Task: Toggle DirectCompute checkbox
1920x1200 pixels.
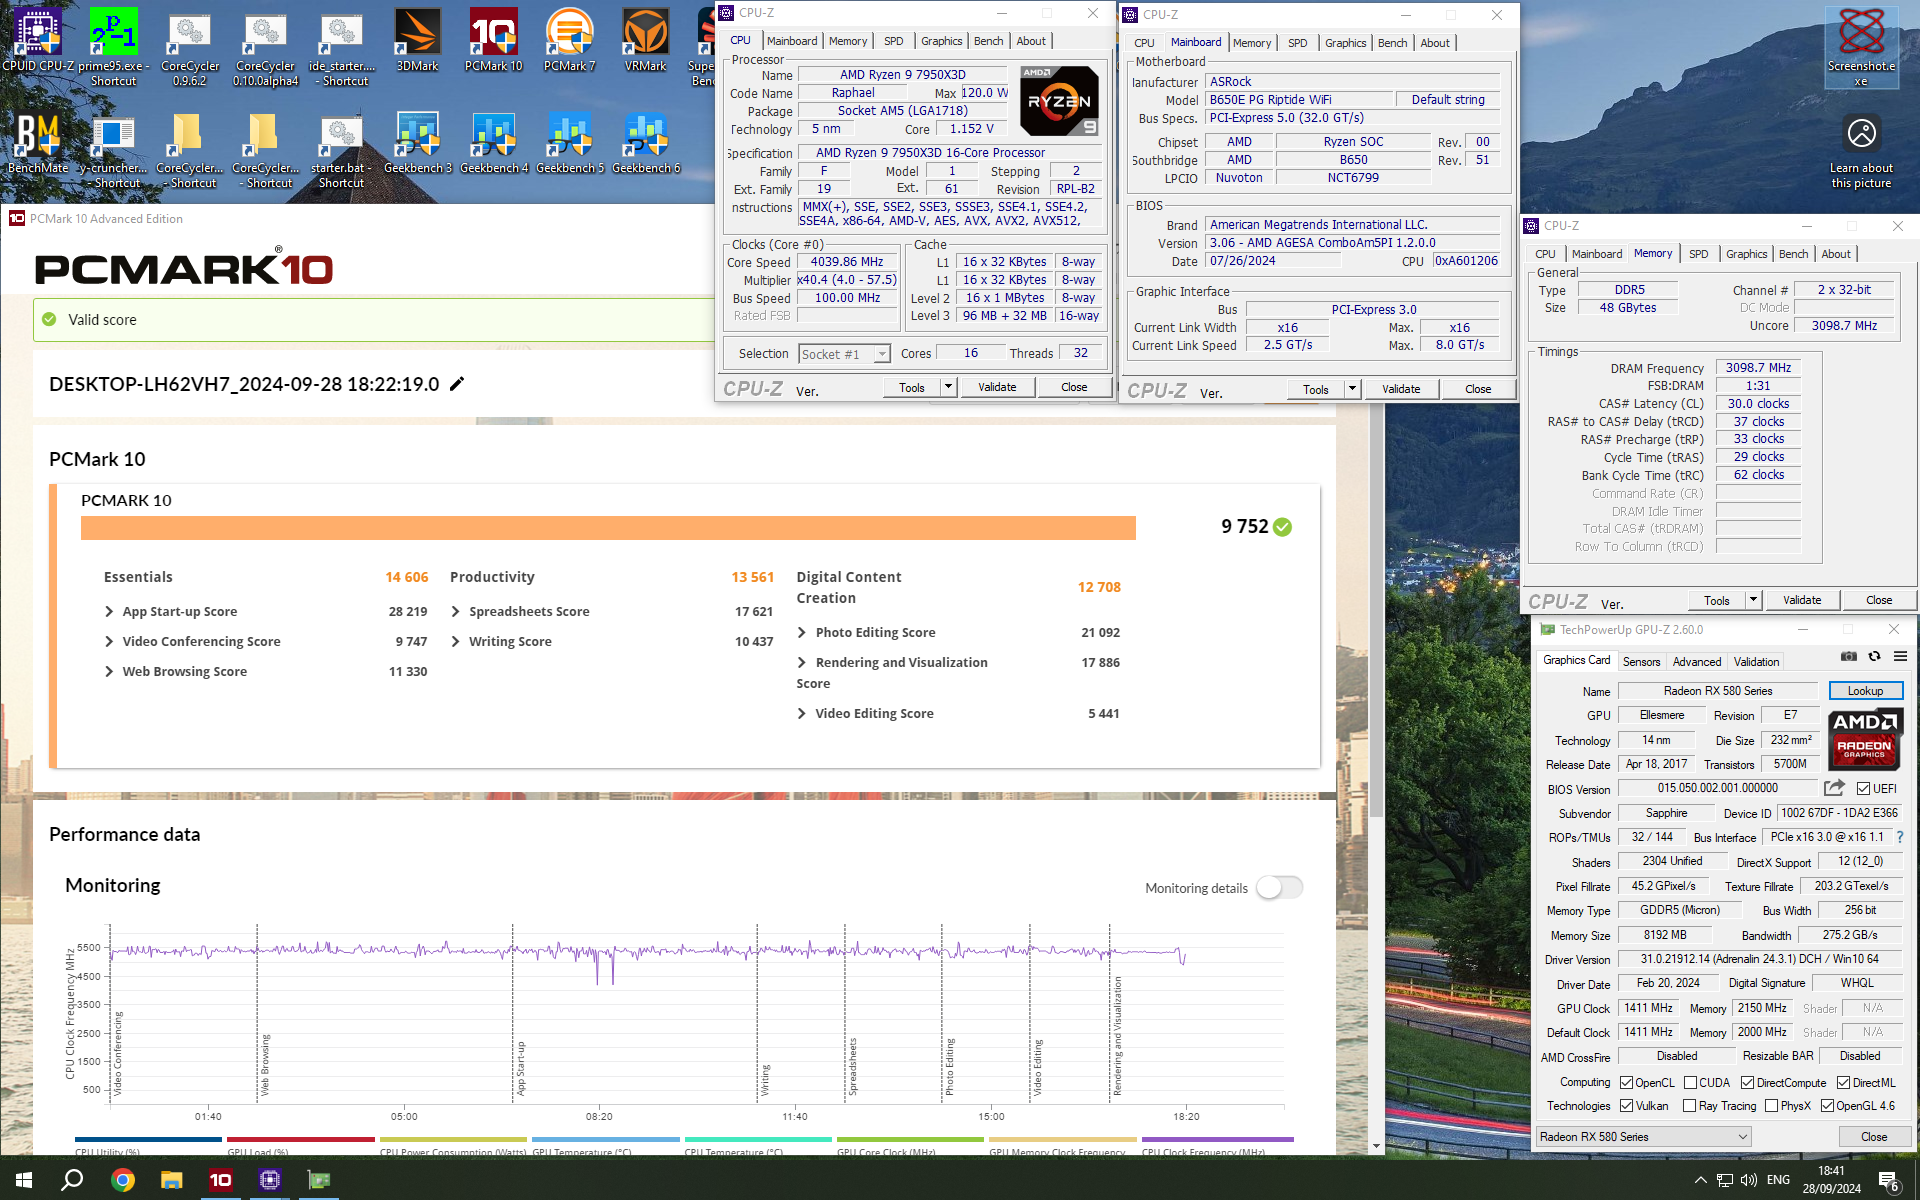Action: coord(1748,1083)
